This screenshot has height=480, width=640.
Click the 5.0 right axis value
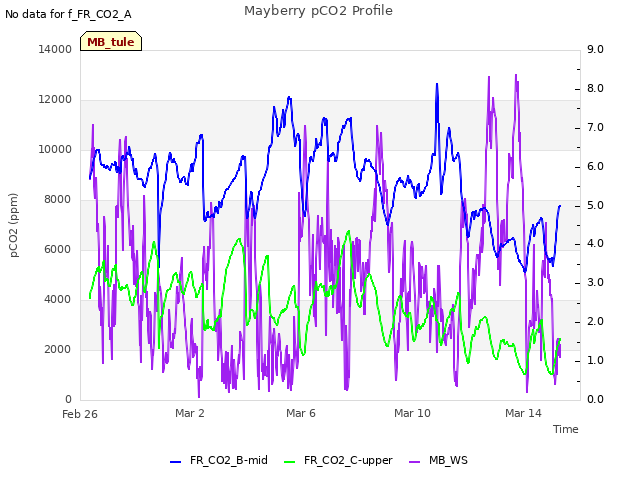595,205
